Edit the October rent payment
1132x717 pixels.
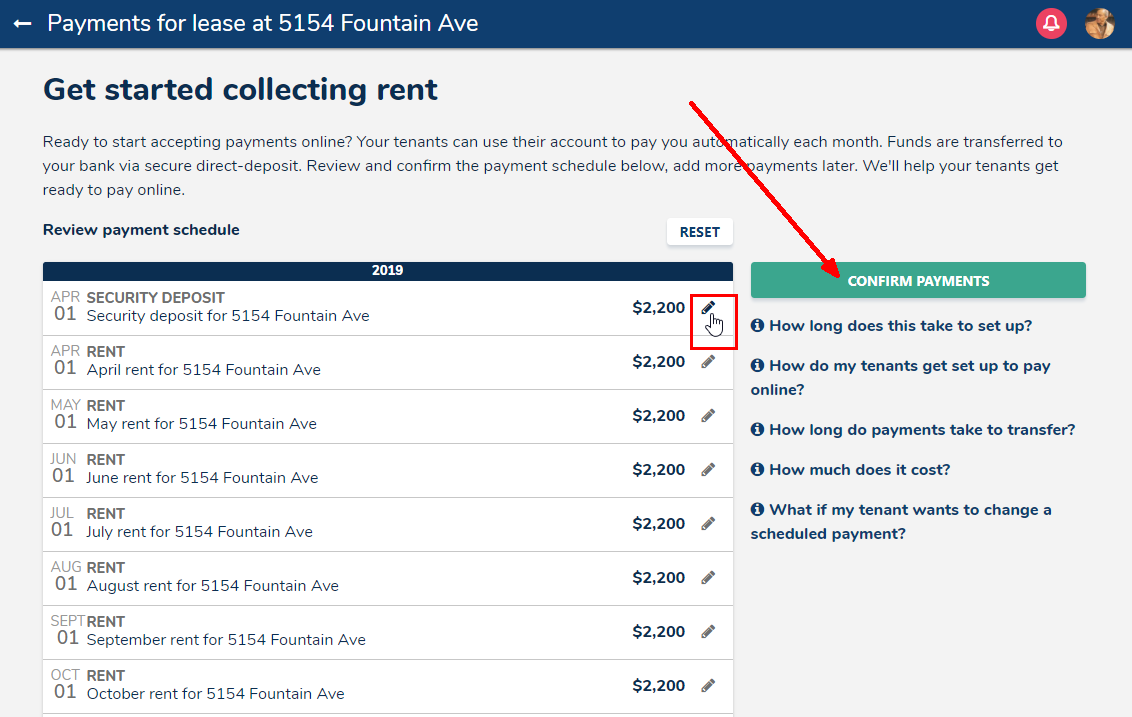[x=708, y=686]
